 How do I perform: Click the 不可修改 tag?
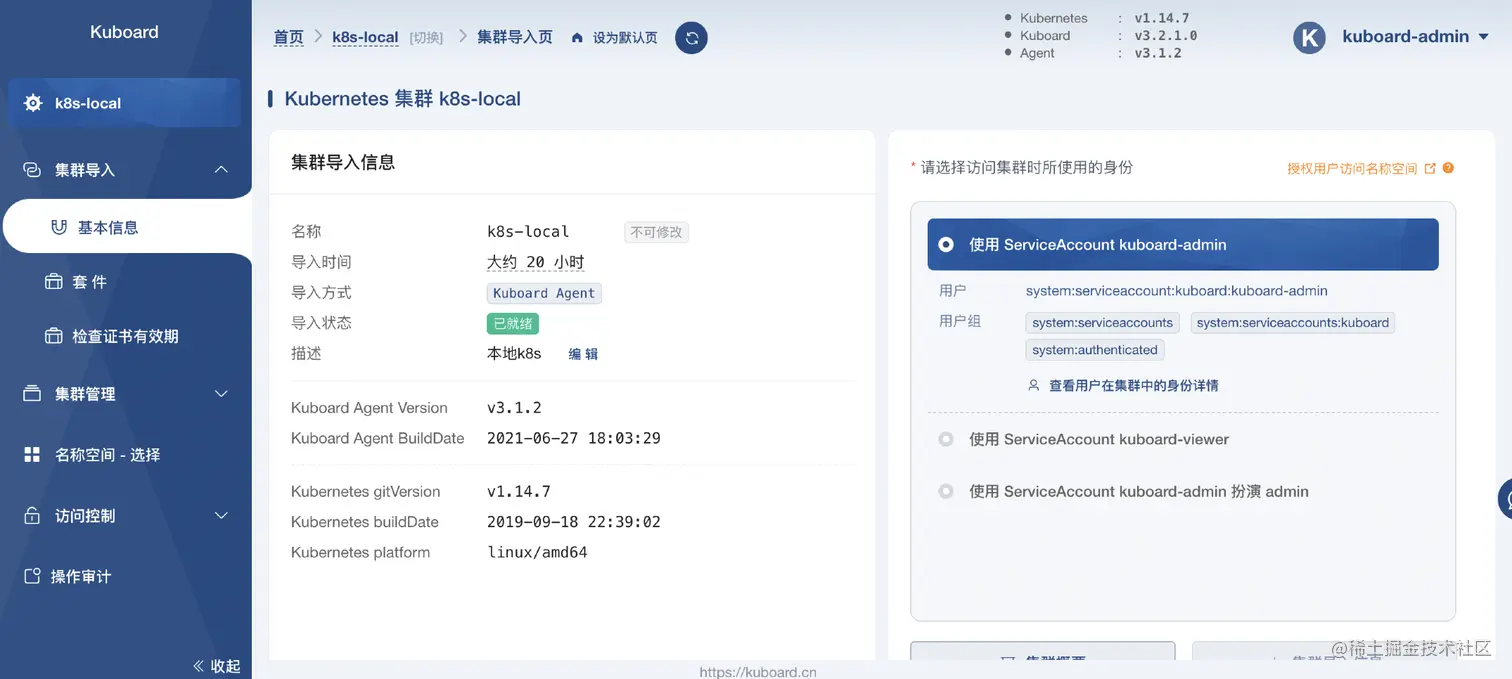pyautogui.click(x=656, y=232)
